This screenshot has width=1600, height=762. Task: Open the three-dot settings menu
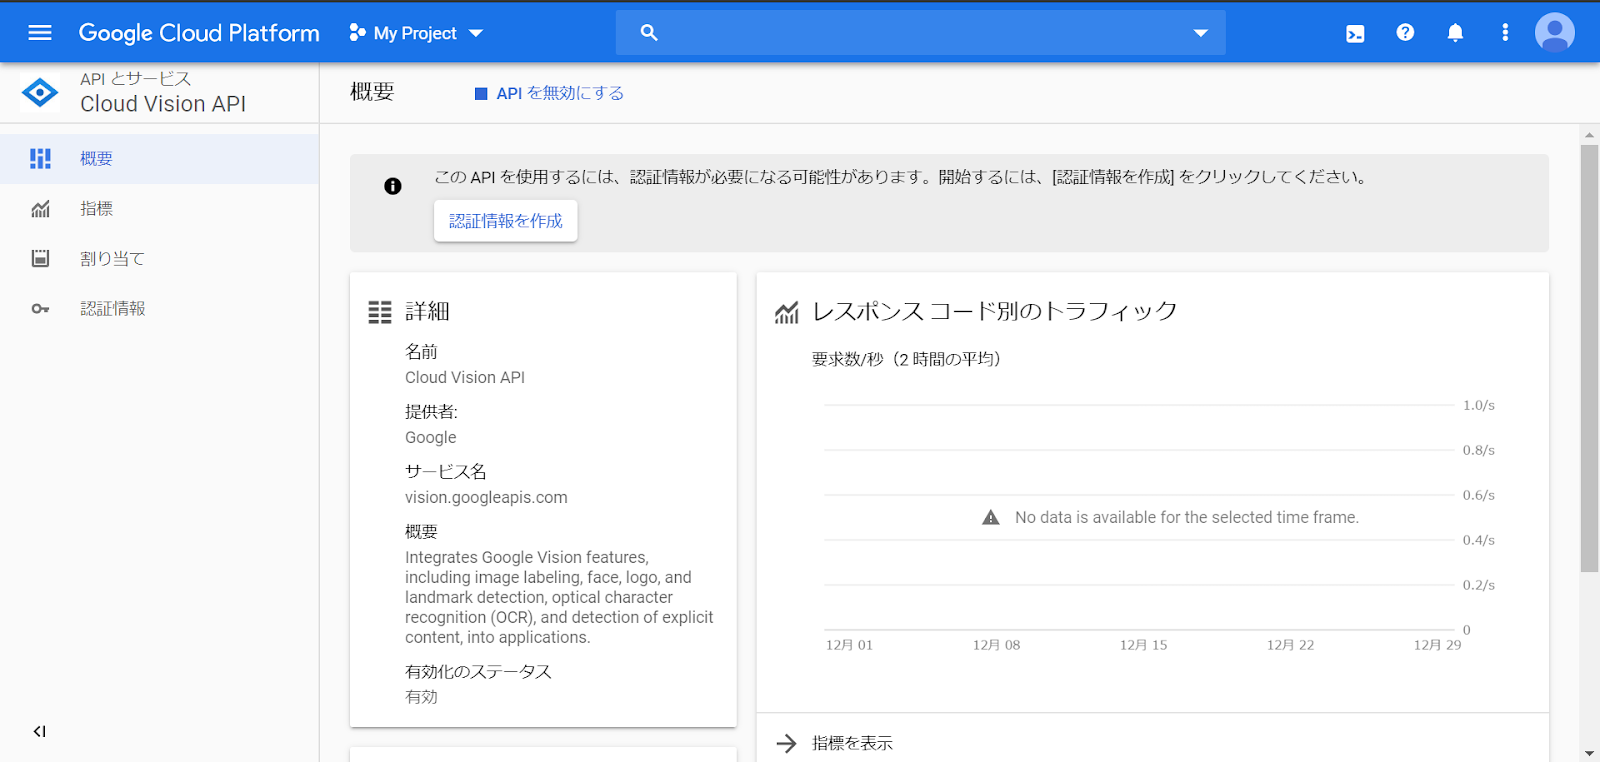click(1505, 33)
